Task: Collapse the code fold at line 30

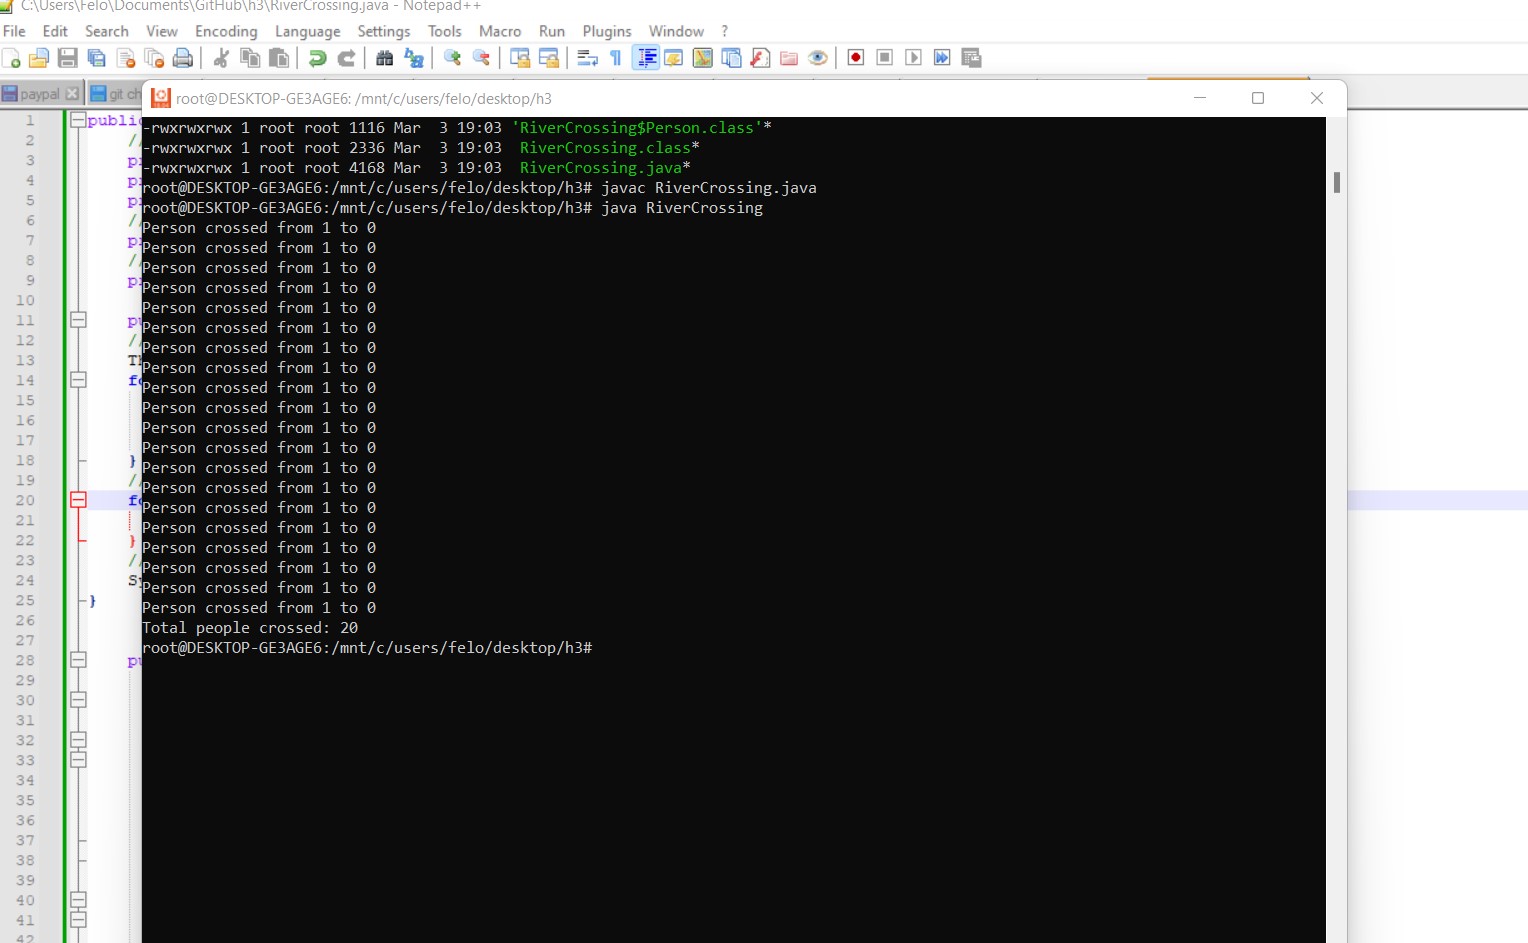Action: [78, 700]
